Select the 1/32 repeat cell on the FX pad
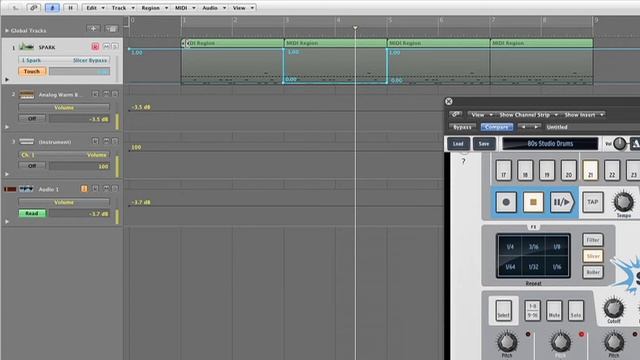Image resolution: width=640 pixels, height=360 pixels. click(533, 267)
